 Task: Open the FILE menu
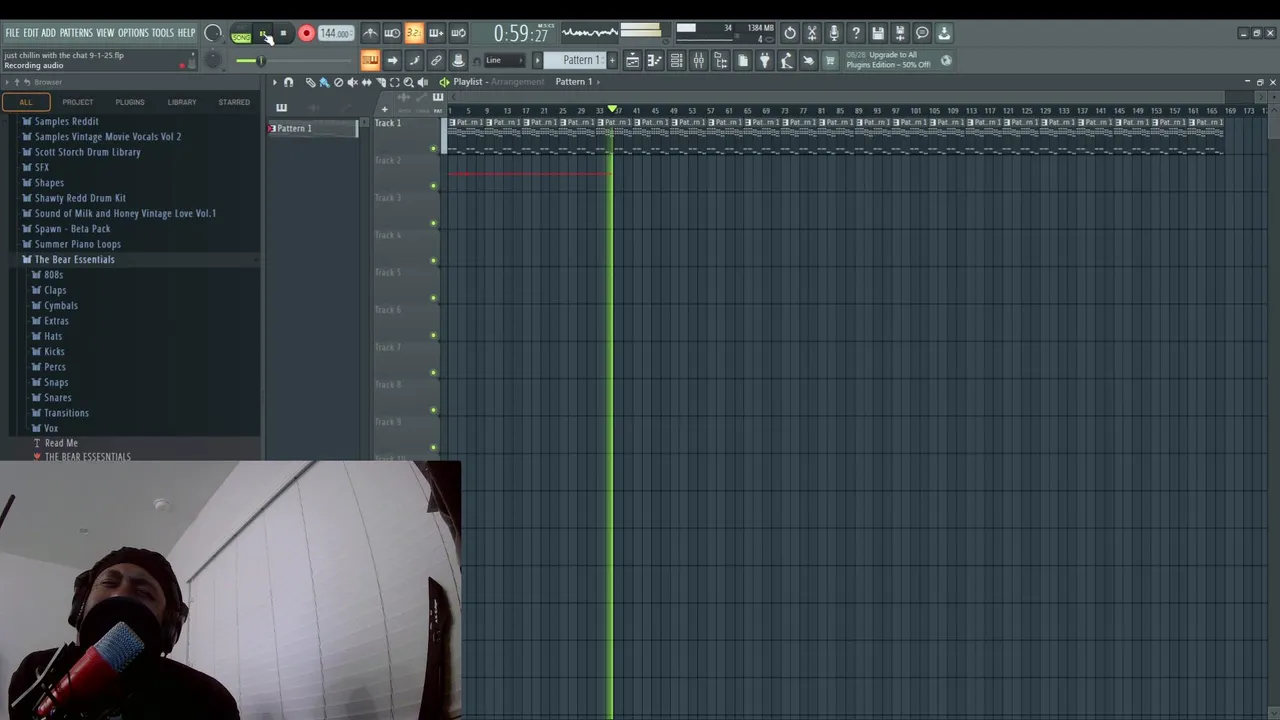point(12,33)
